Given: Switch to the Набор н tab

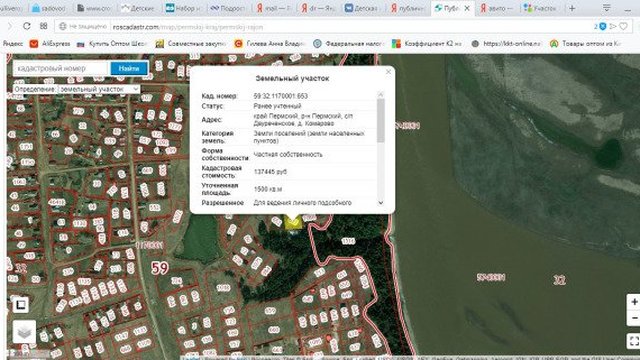Looking at the screenshot, I should coord(183,8).
